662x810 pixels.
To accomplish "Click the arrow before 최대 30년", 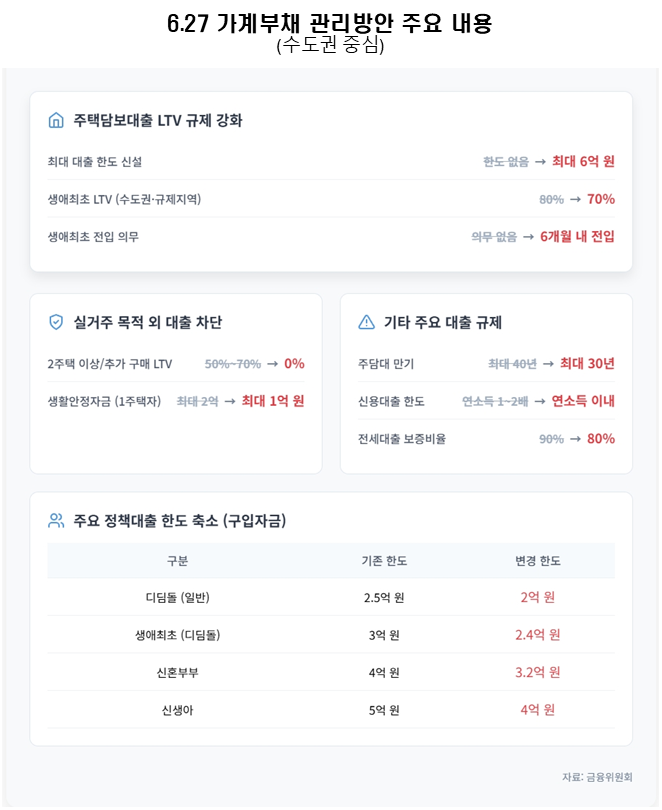I will (548, 364).
